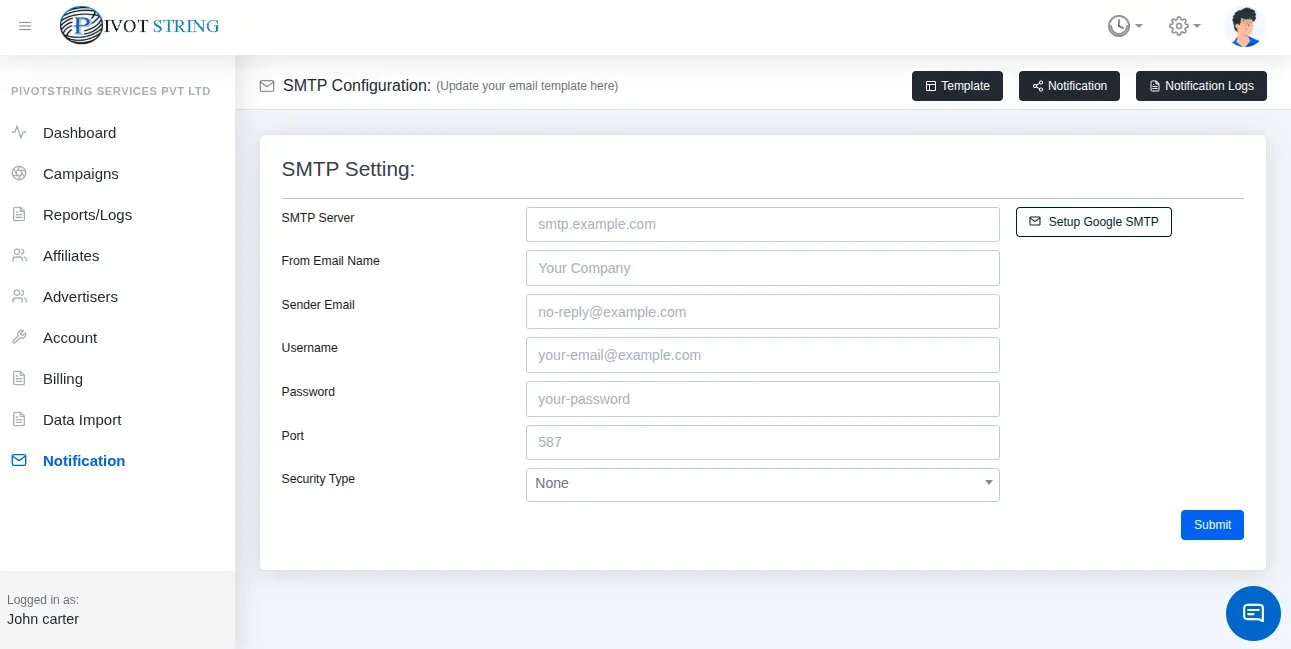Image resolution: width=1291 pixels, height=649 pixels.
Task: Open the Notification Logs tab
Action: pyautogui.click(x=1201, y=86)
